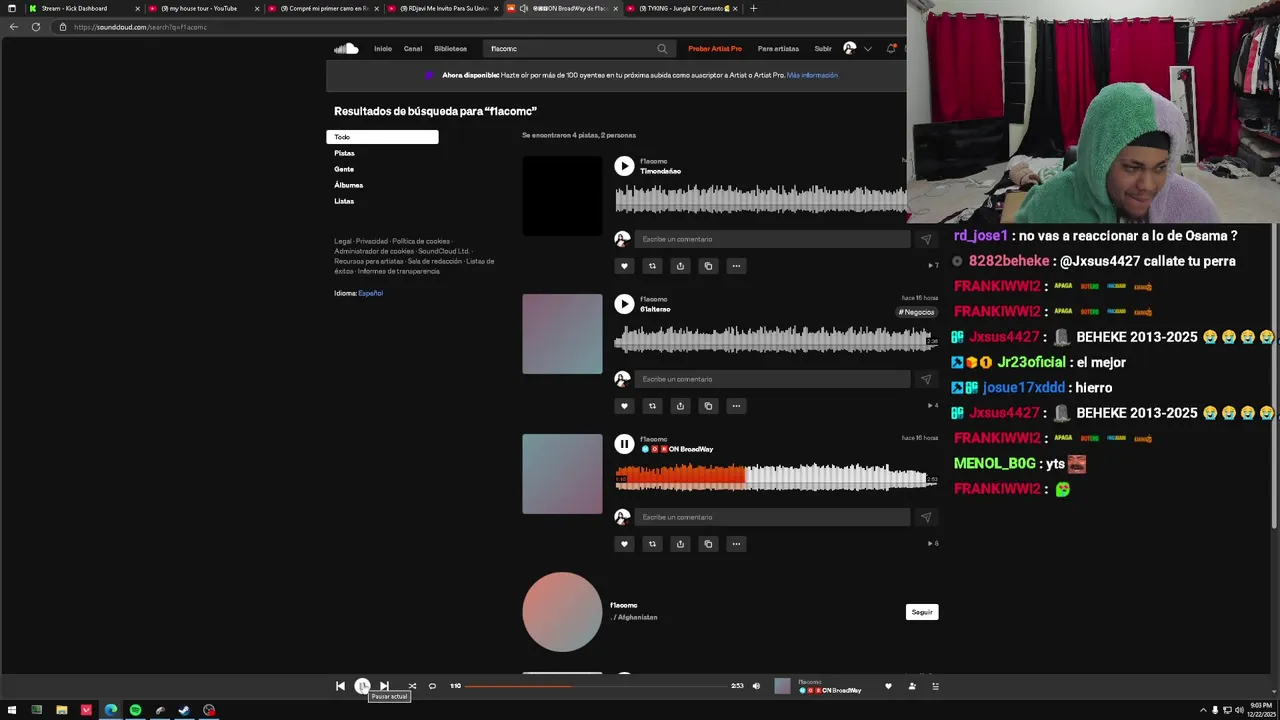The width and height of the screenshot is (1280, 720).
Task: Switch to the Stream Kick Dashboard tab
Action: (82, 8)
